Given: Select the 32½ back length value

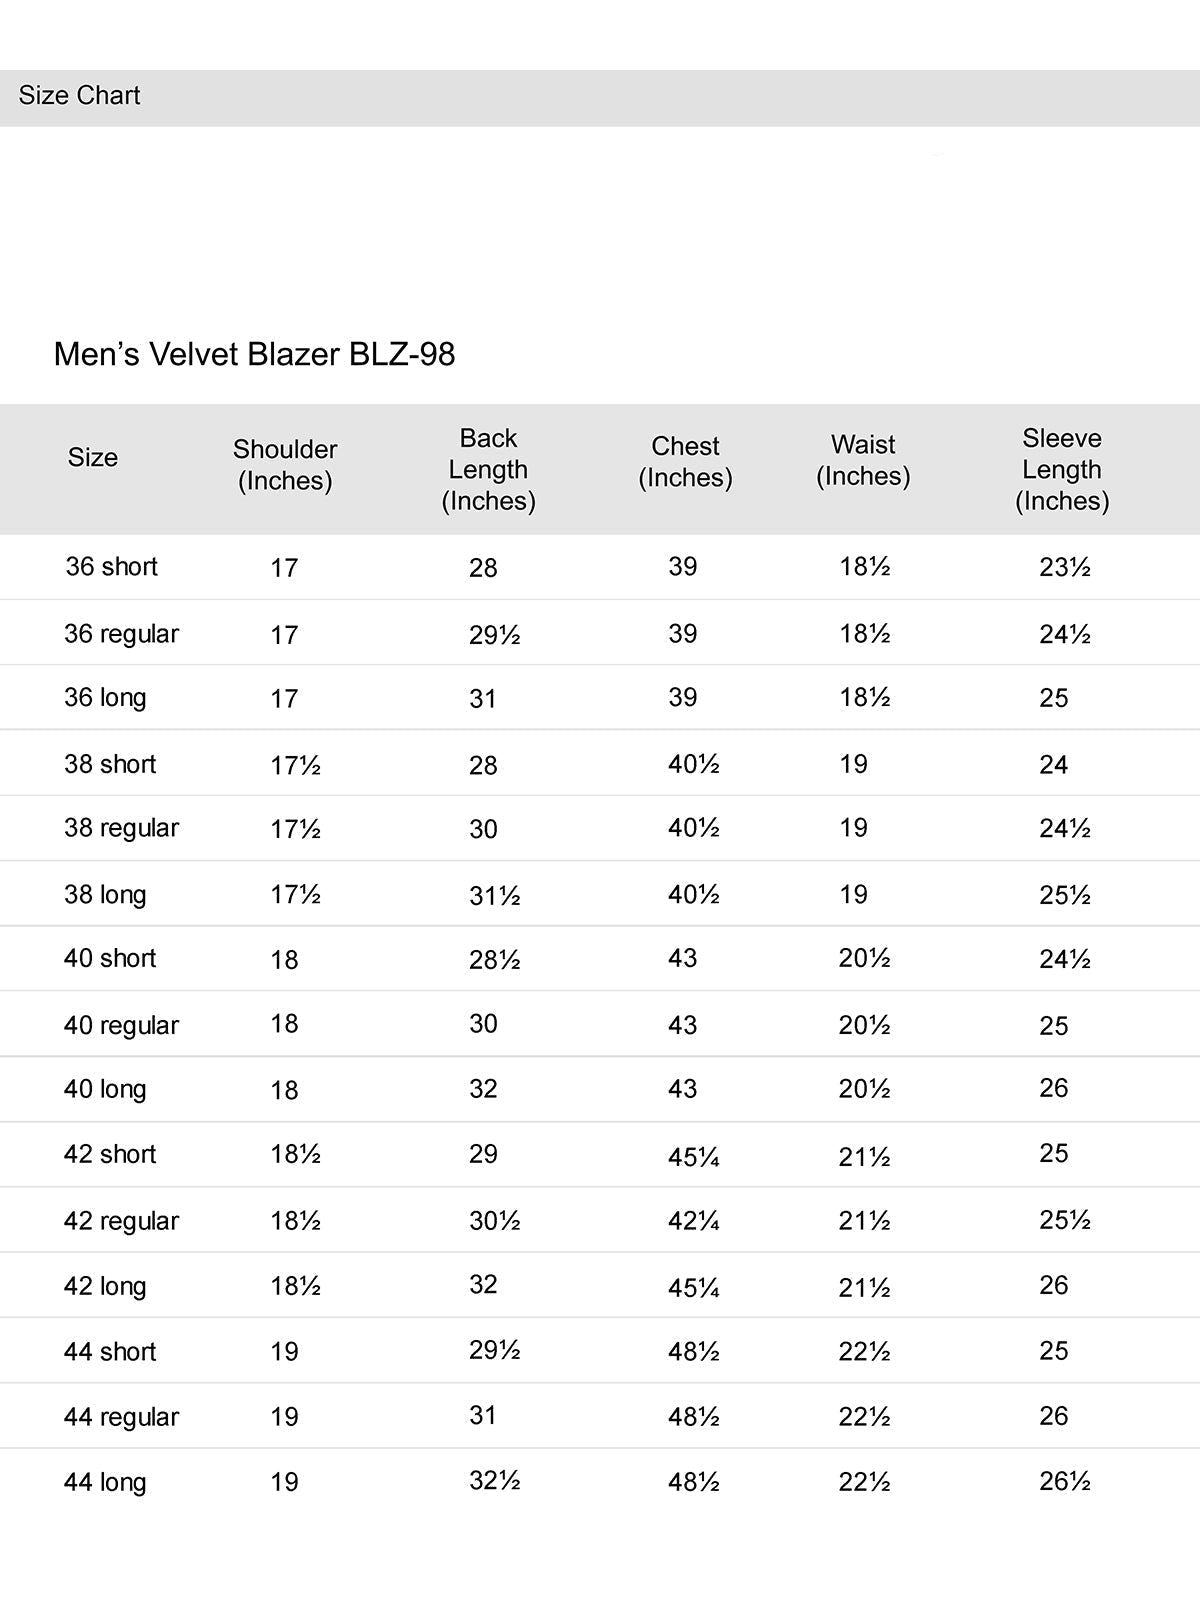Looking at the screenshot, I should tap(494, 1481).
